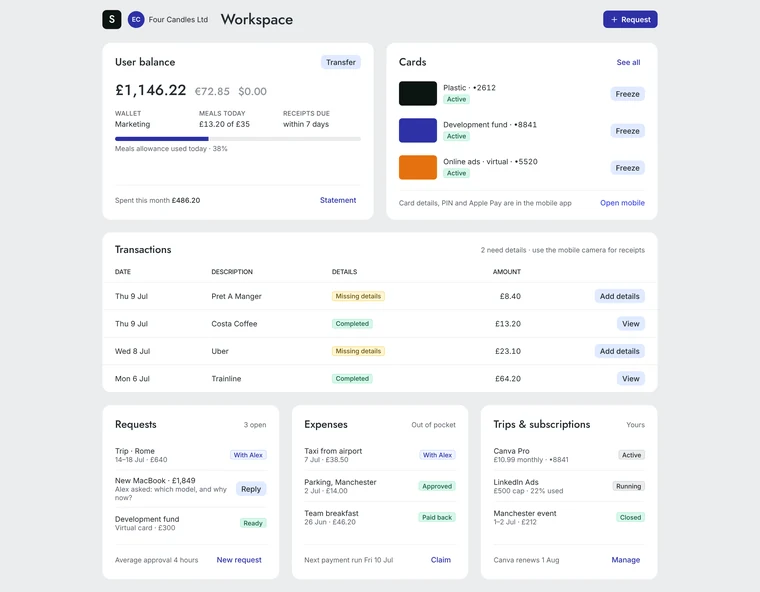This screenshot has height=592, width=760.
Task: Click the £64.20 amount cell
Action: click(507, 378)
